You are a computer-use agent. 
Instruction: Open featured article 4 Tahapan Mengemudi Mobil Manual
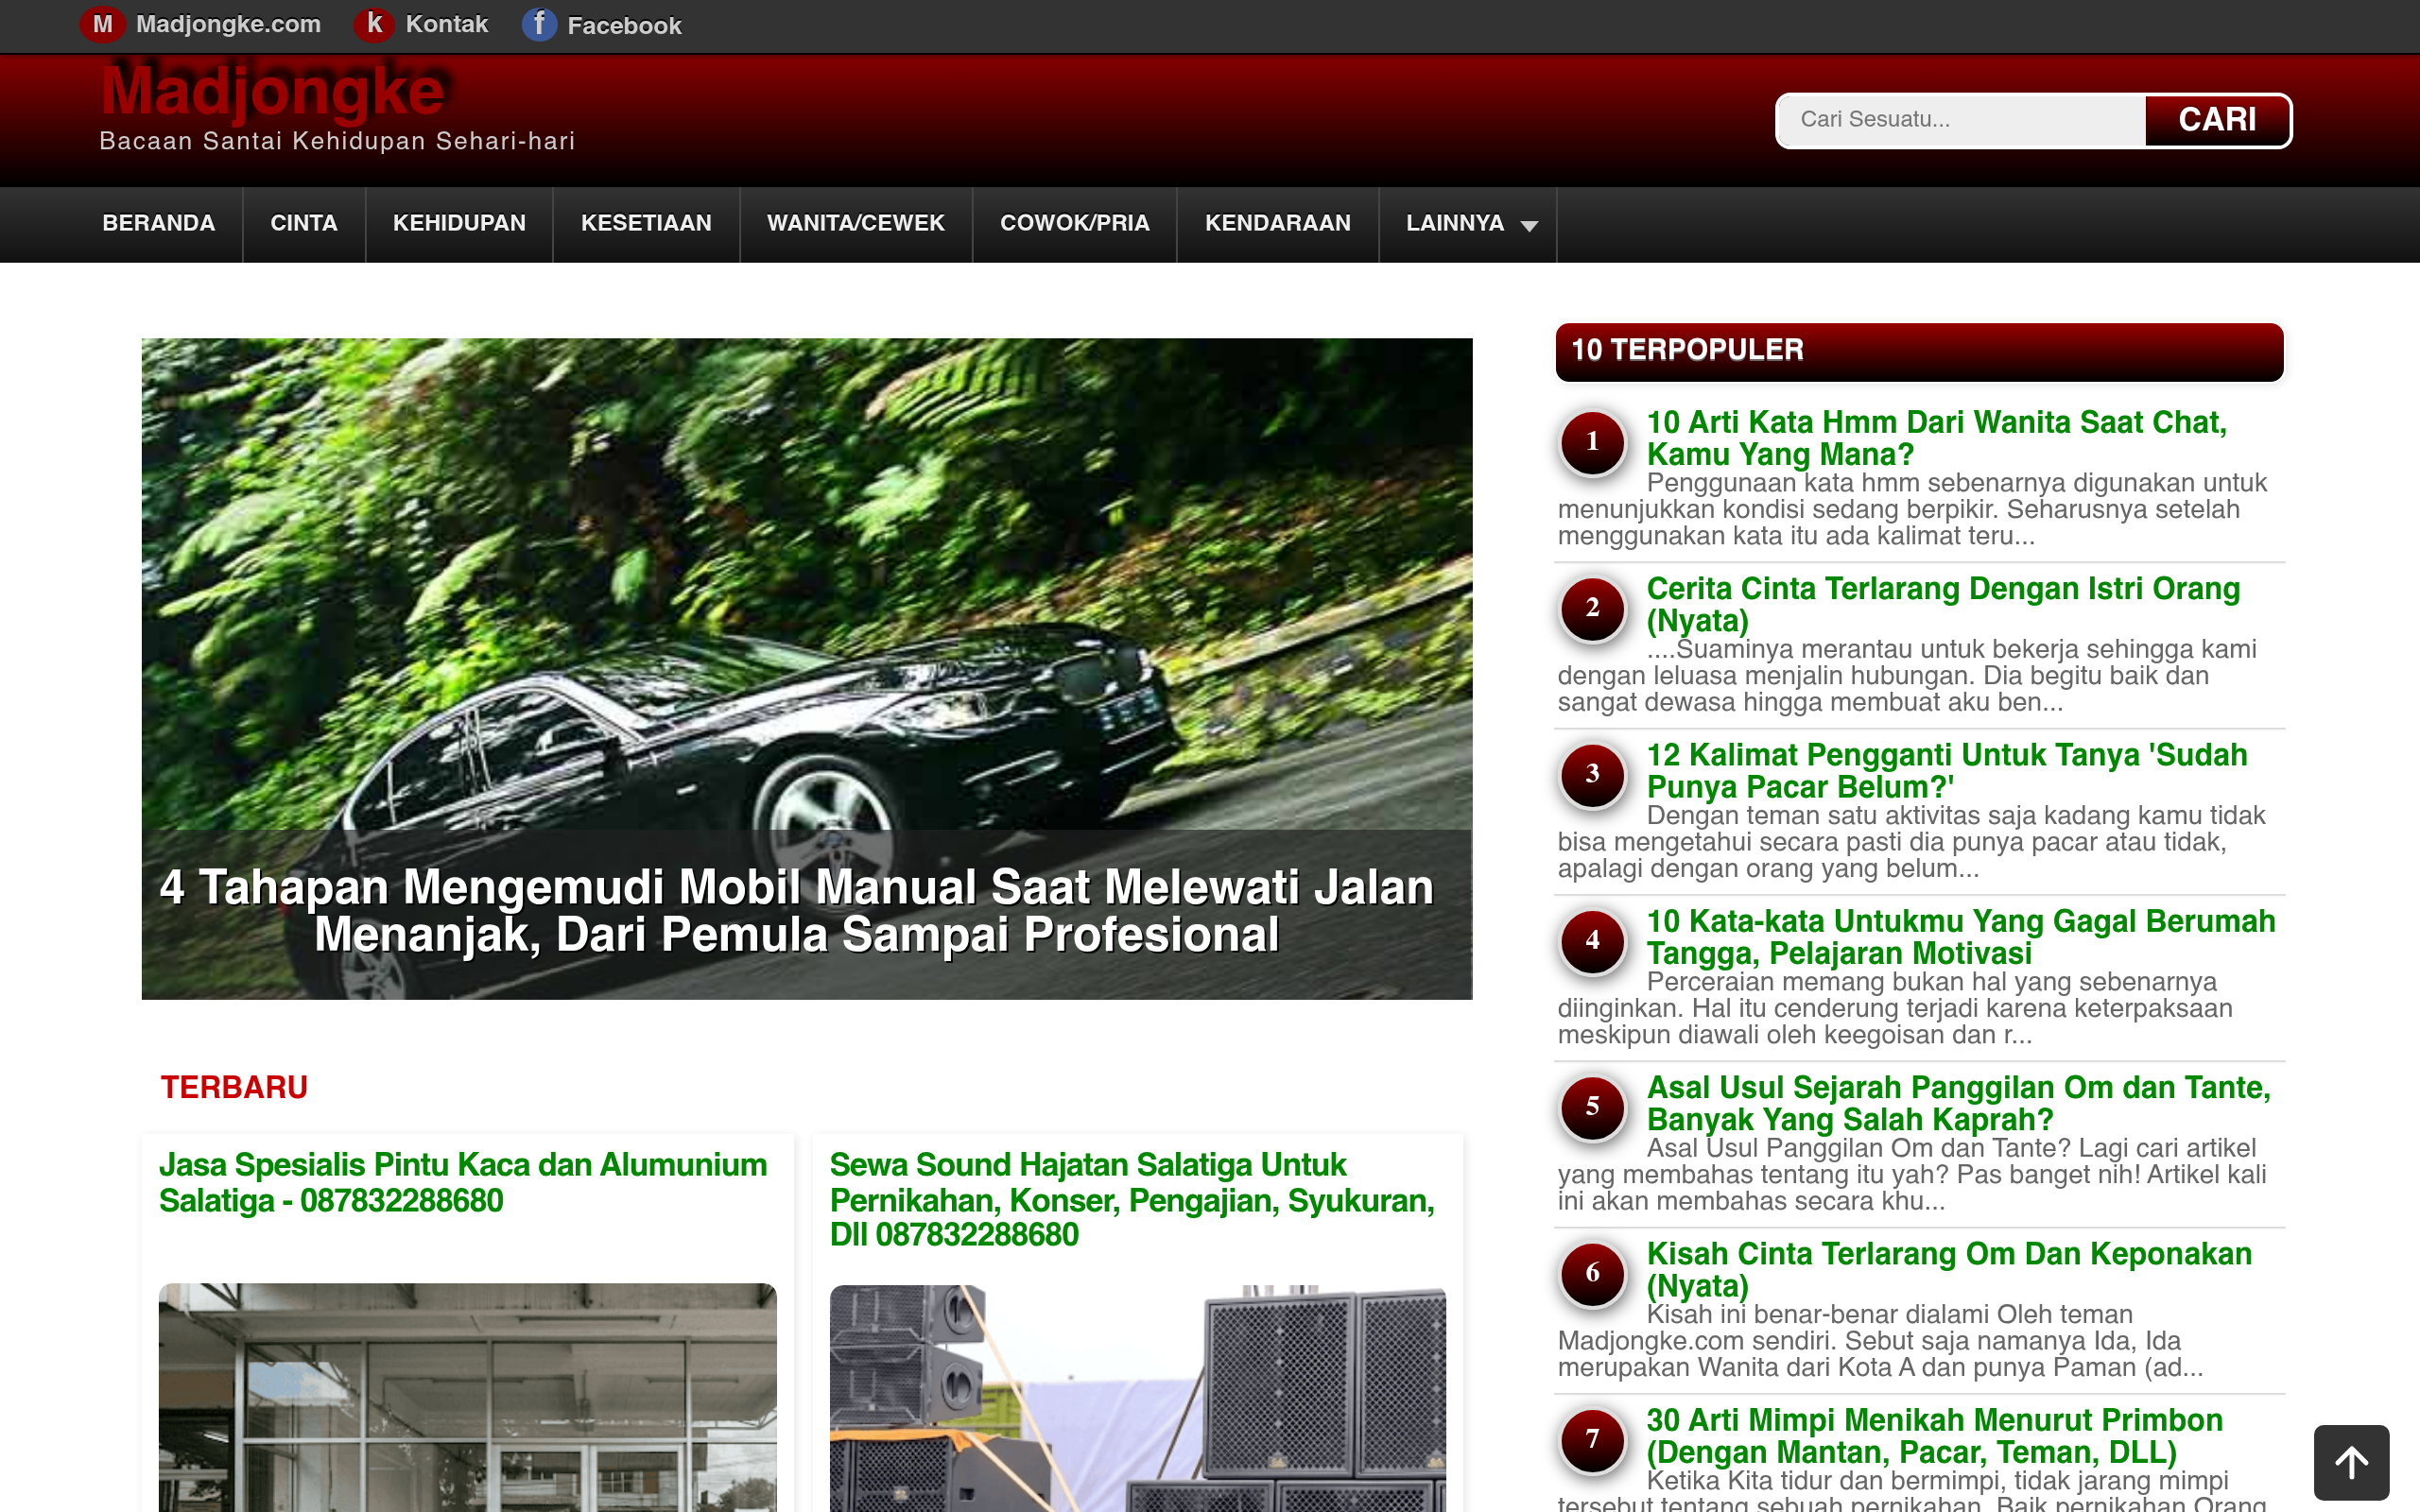(797, 911)
